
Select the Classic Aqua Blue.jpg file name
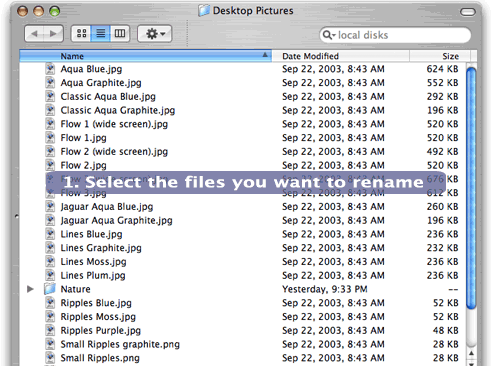point(108,97)
